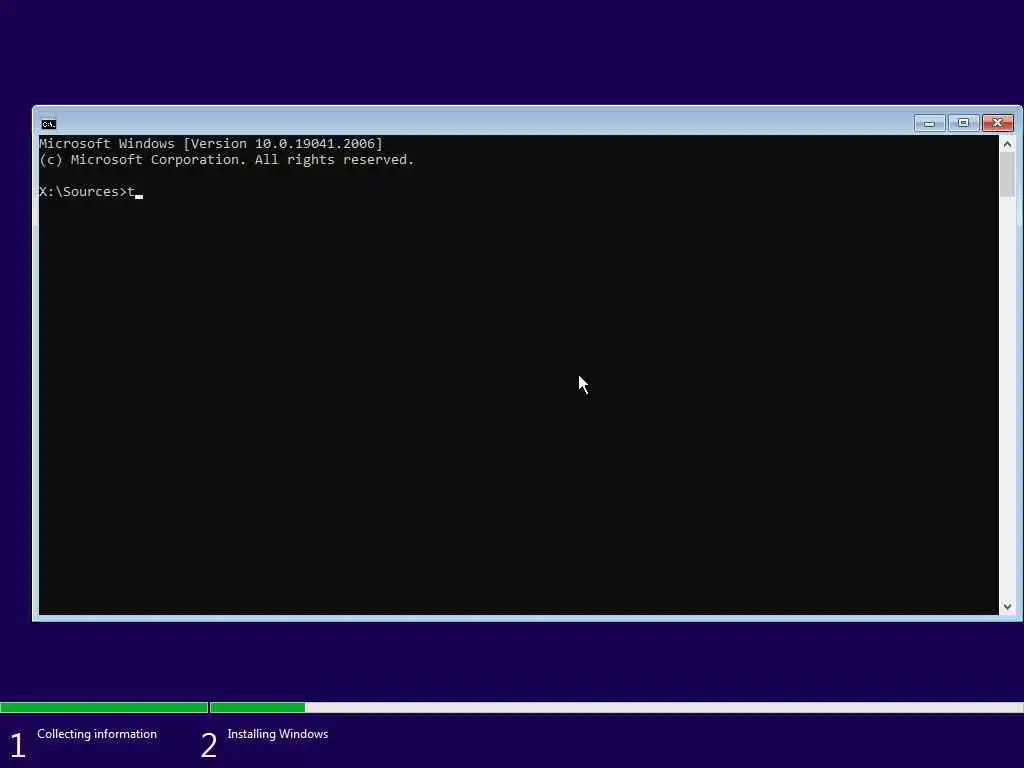Click the scrollbar down arrow

coord(1007,607)
